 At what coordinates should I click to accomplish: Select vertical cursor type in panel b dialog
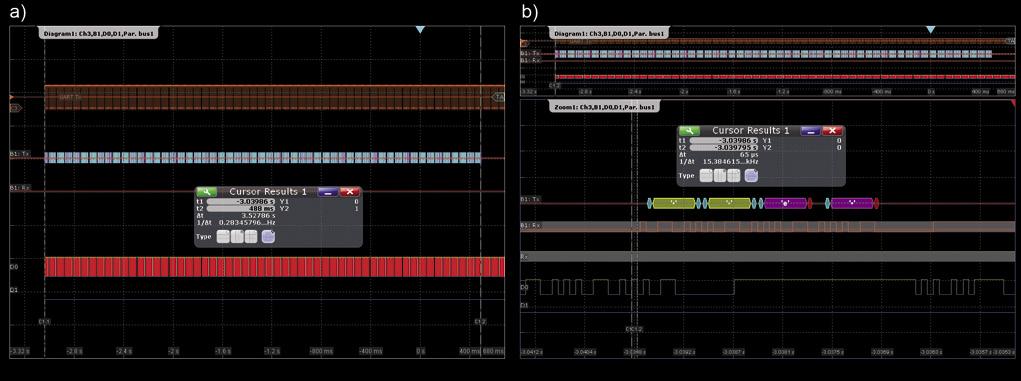720,175
